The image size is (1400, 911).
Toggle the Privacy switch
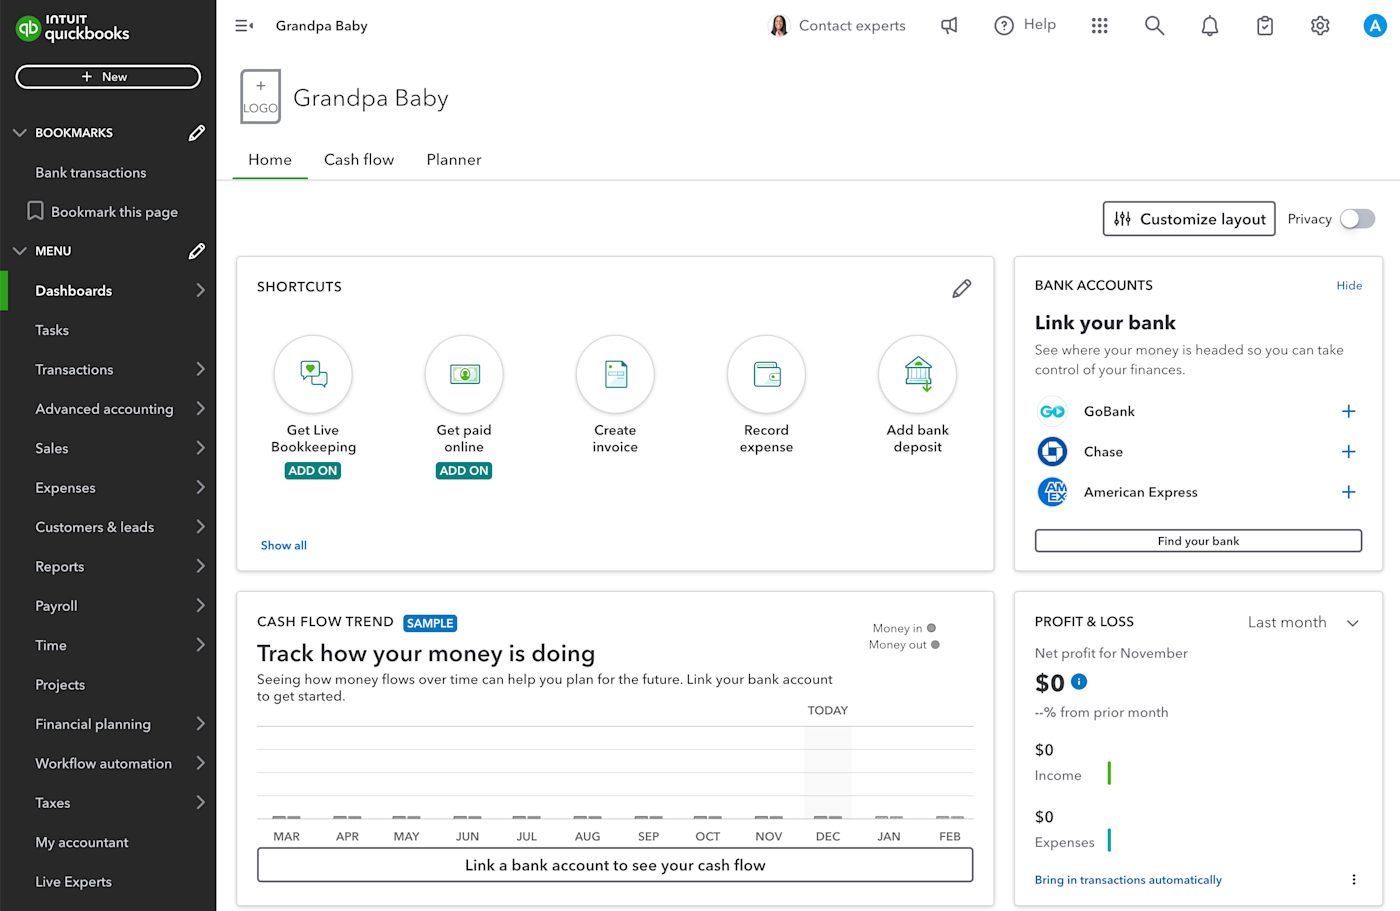tap(1357, 219)
